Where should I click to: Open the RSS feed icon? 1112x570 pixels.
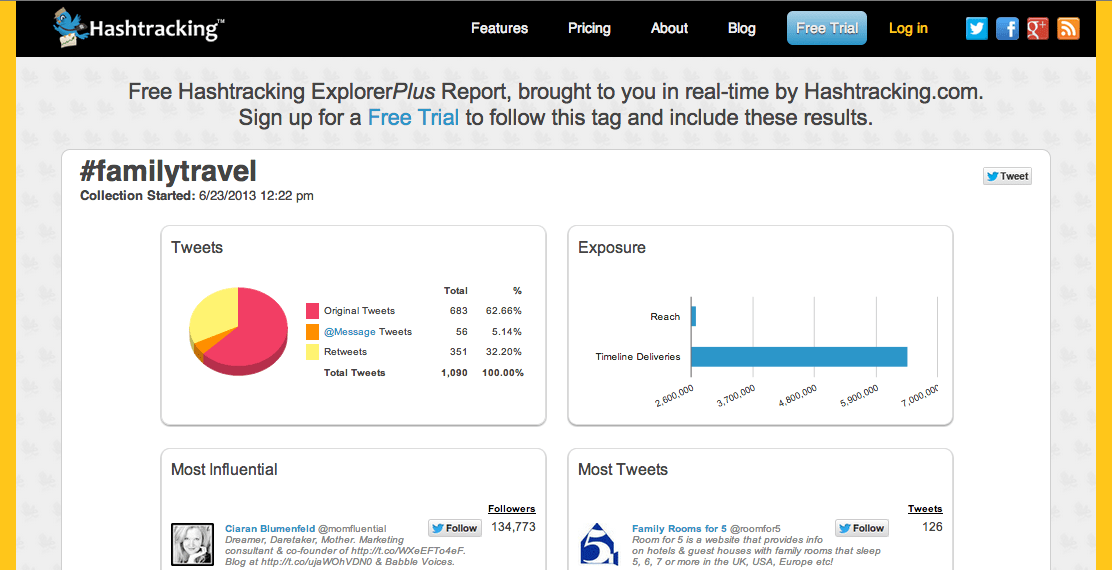tap(1068, 28)
